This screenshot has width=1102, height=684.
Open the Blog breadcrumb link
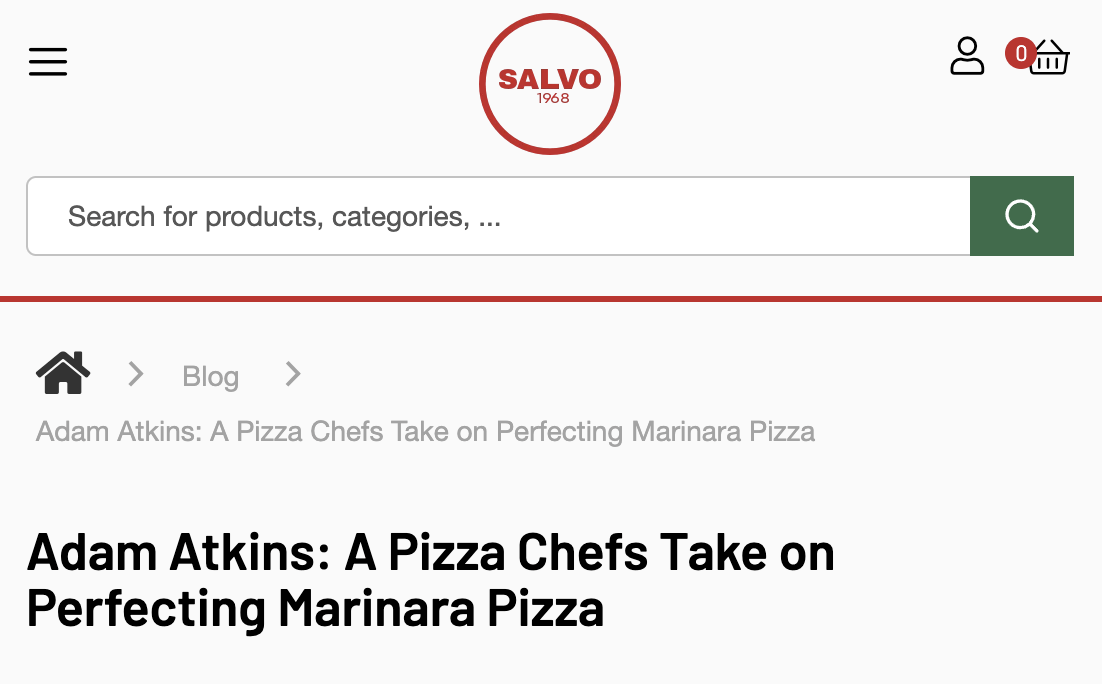tap(210, 376)
